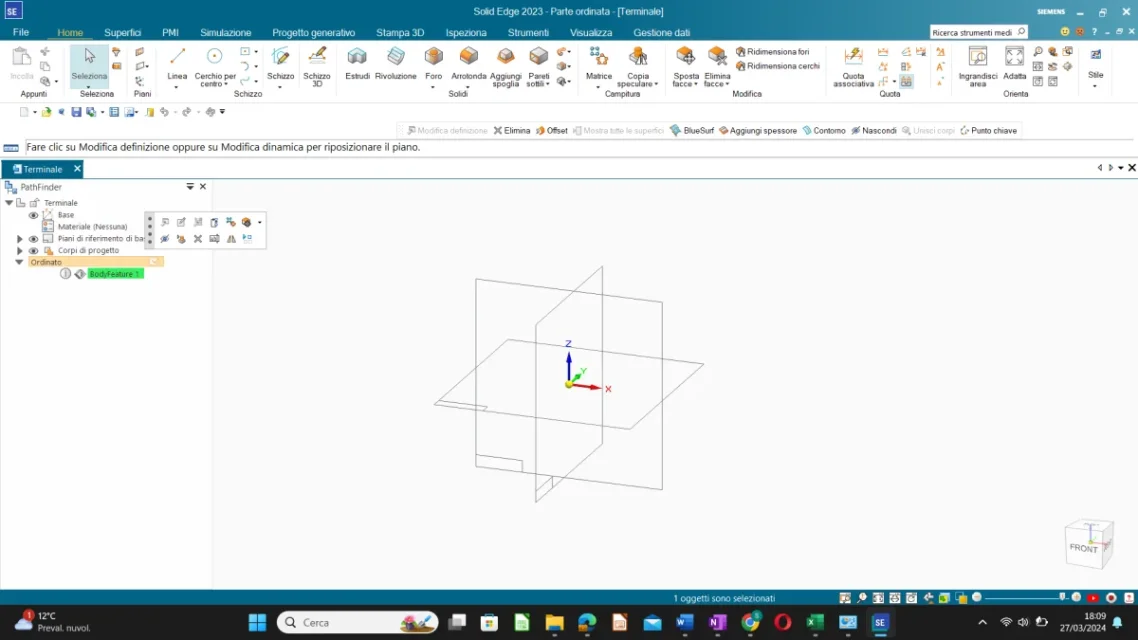Click FRONT on the view cube
The height and width of the screenshot is (640, 1138).
[x=1083, y=548]
